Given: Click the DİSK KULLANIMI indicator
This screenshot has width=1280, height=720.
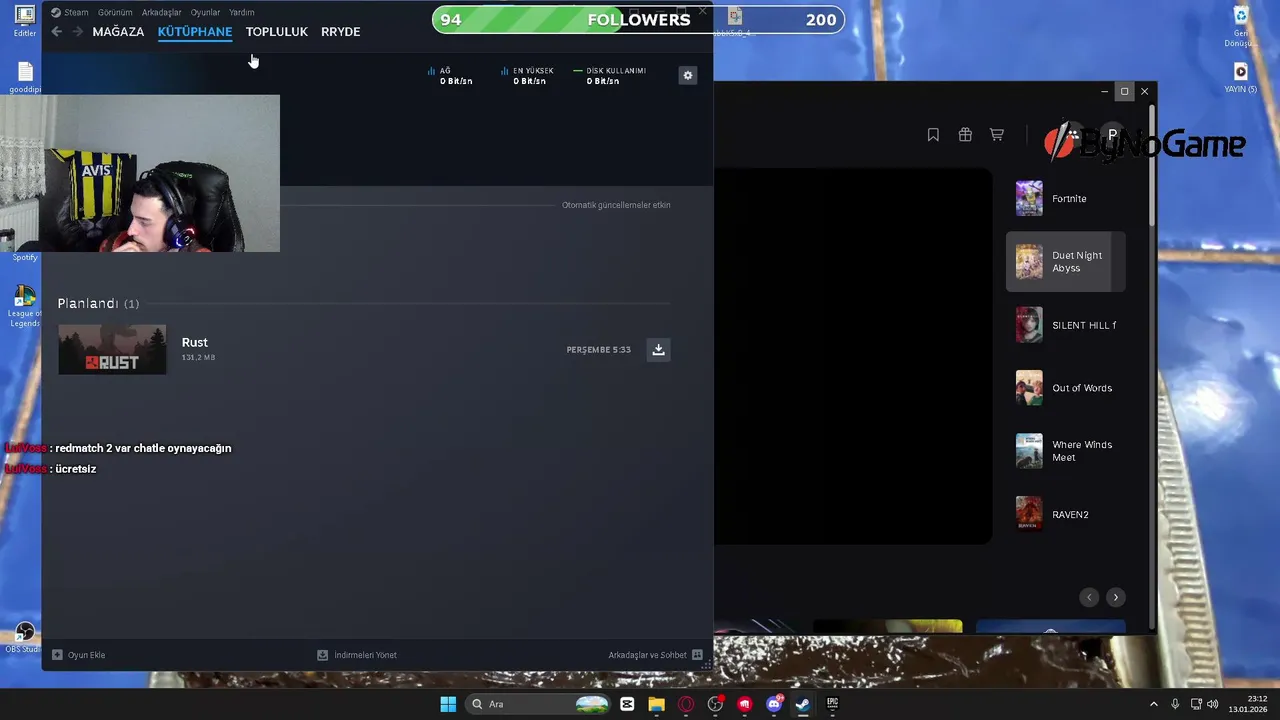Looking at the screenshot, I should 610,76.
